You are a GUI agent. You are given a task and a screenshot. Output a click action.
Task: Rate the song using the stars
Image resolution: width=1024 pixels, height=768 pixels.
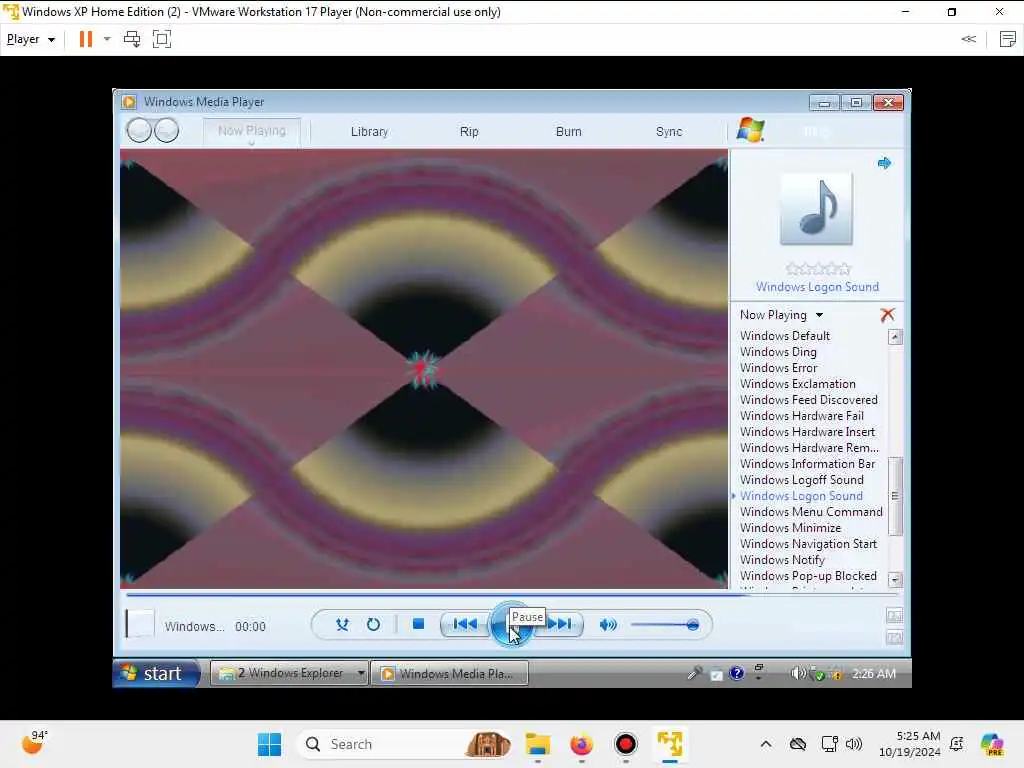tap(818, 268)
